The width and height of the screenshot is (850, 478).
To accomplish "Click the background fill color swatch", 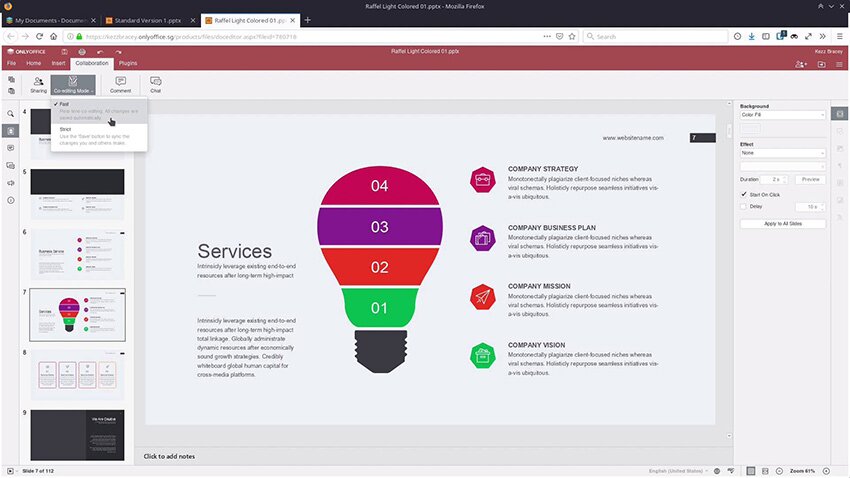I will click(749, 129).
